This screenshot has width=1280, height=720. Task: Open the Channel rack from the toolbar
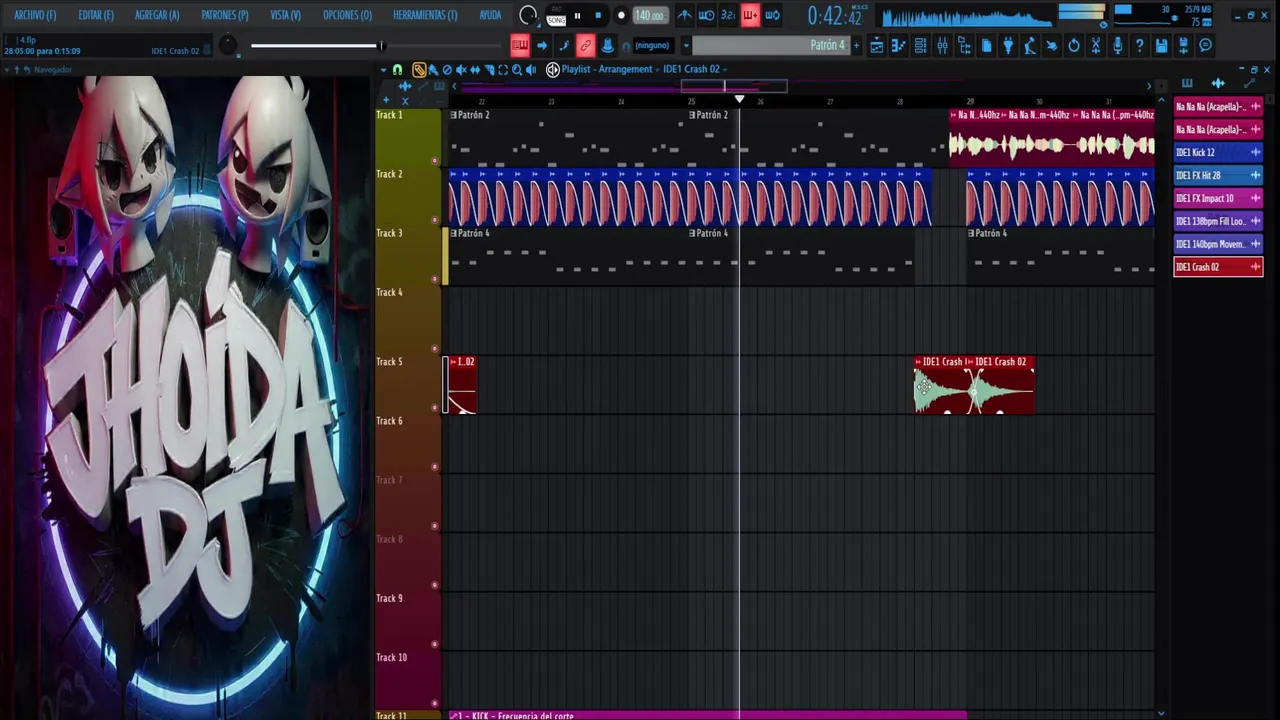(920, 45)
